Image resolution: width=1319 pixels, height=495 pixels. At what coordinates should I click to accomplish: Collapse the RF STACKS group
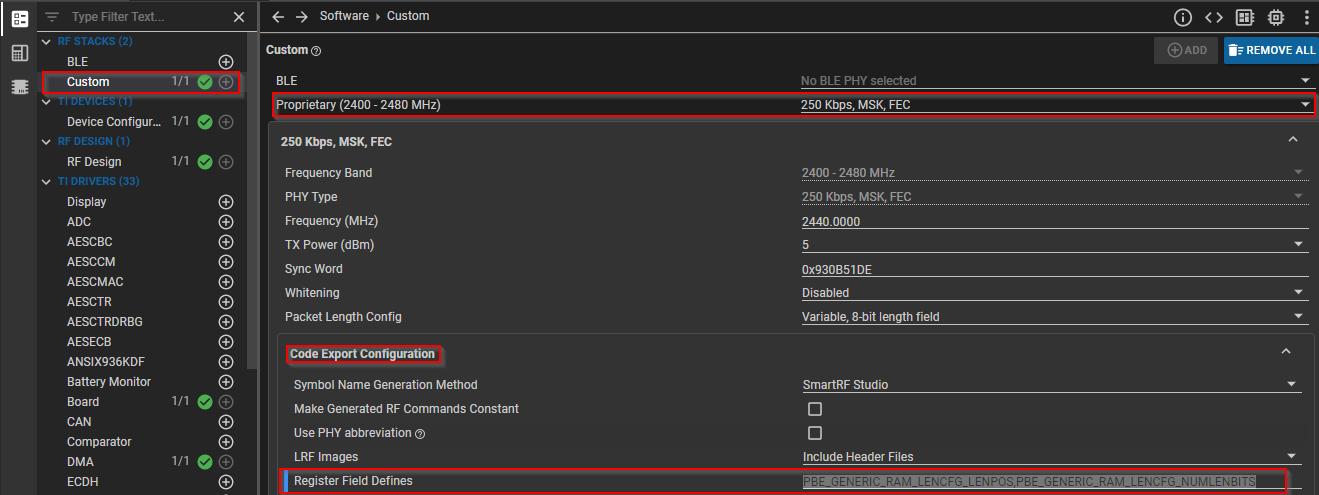[x=48, y=42]
